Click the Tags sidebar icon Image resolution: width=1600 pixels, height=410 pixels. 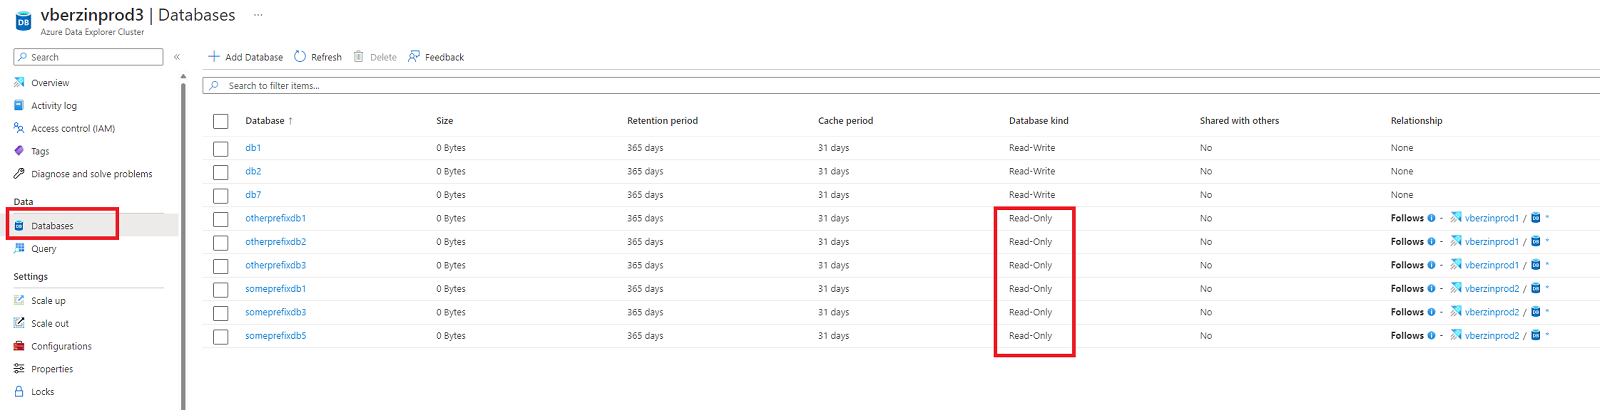click(x=19, y=151)
